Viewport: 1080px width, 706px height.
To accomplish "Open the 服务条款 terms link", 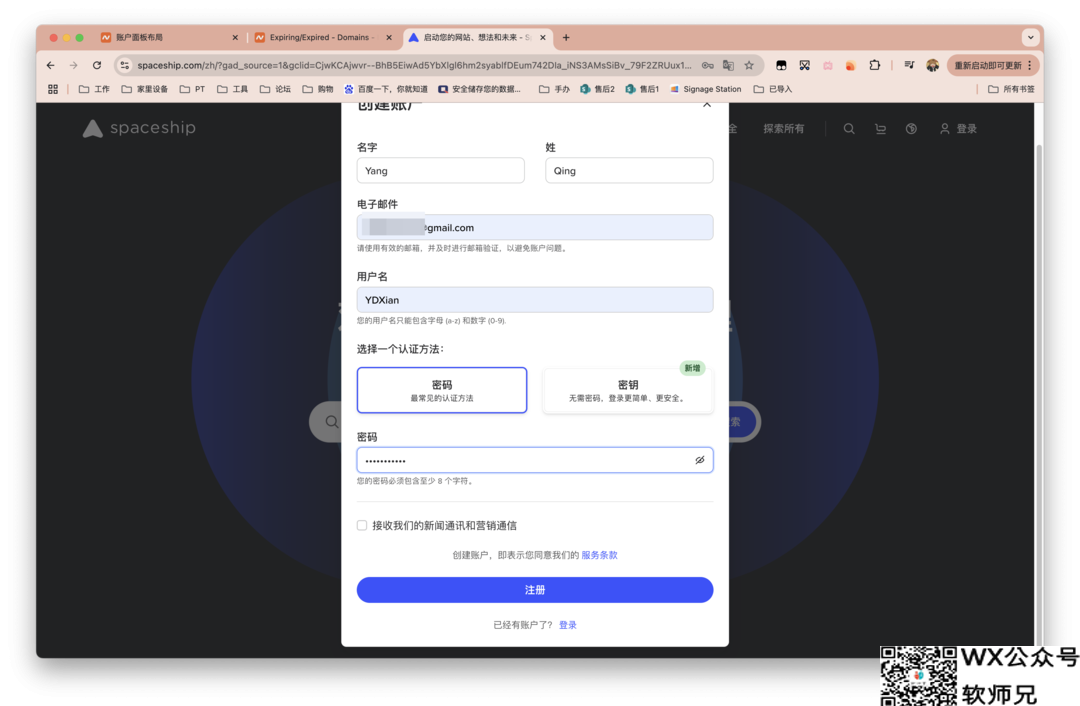I will 599,555.
